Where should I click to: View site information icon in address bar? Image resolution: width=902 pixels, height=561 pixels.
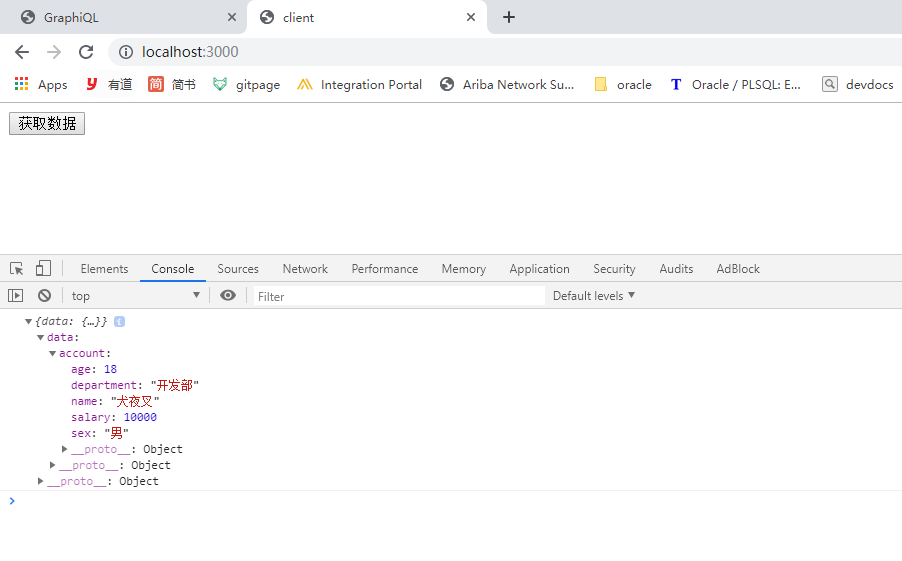126,52
